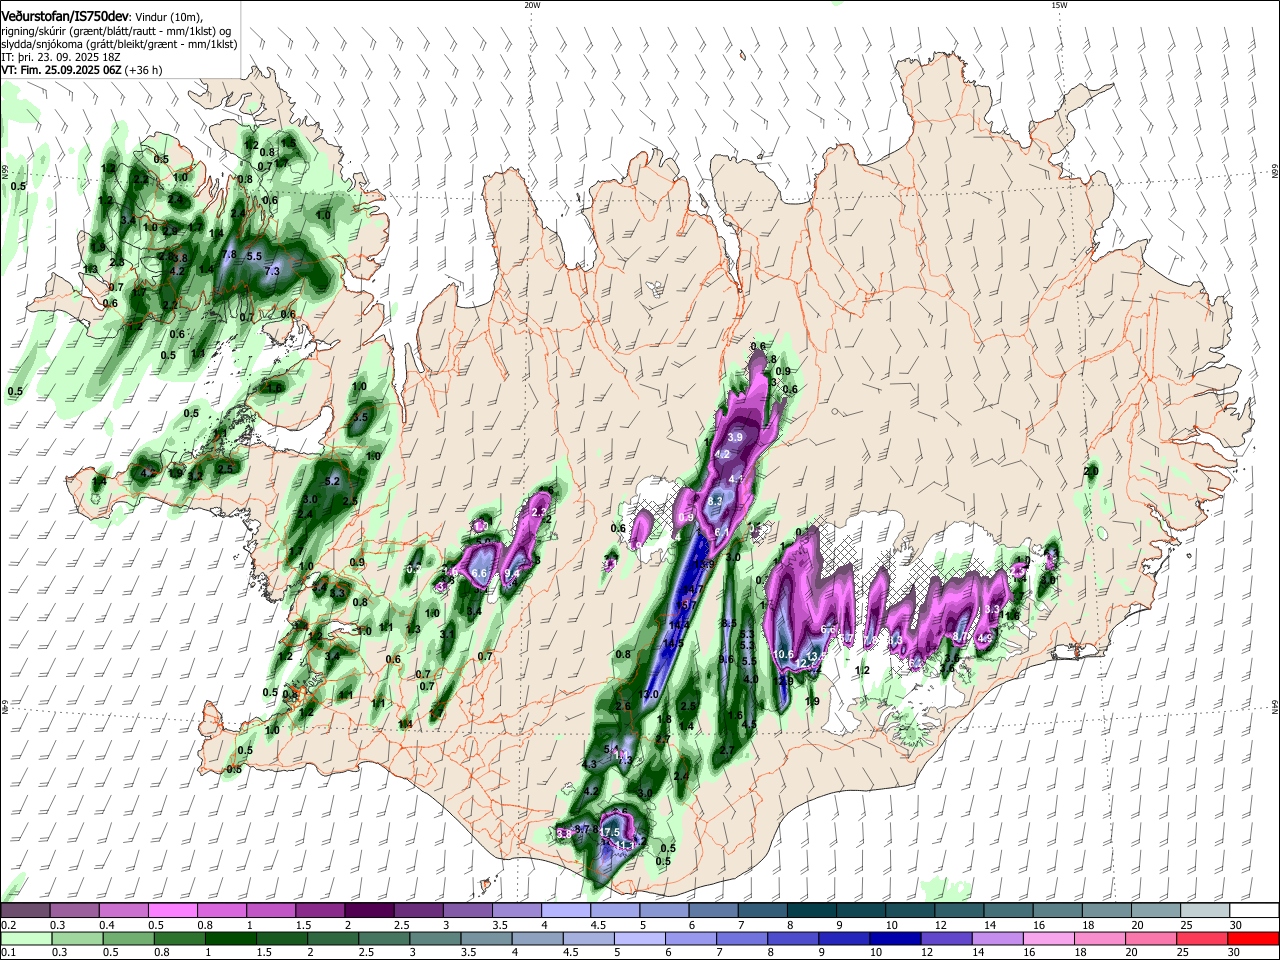Click the rain legend swatch between 25 and 30
Image resolution: width=1280 pixels, height=960 pixels.
[1203, 938]
